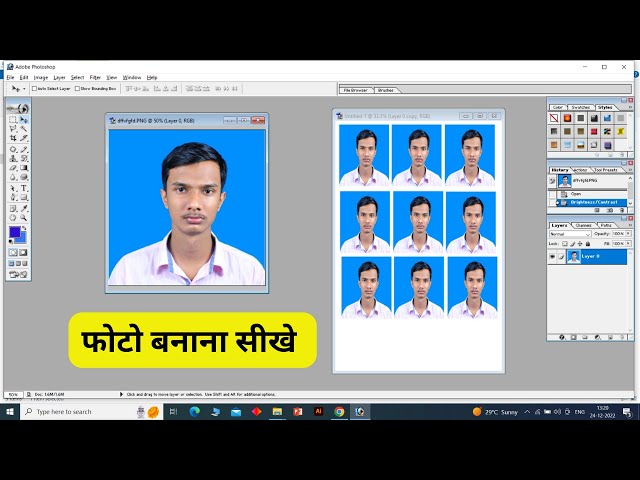Select the Zoom tool

coord(24,218)
